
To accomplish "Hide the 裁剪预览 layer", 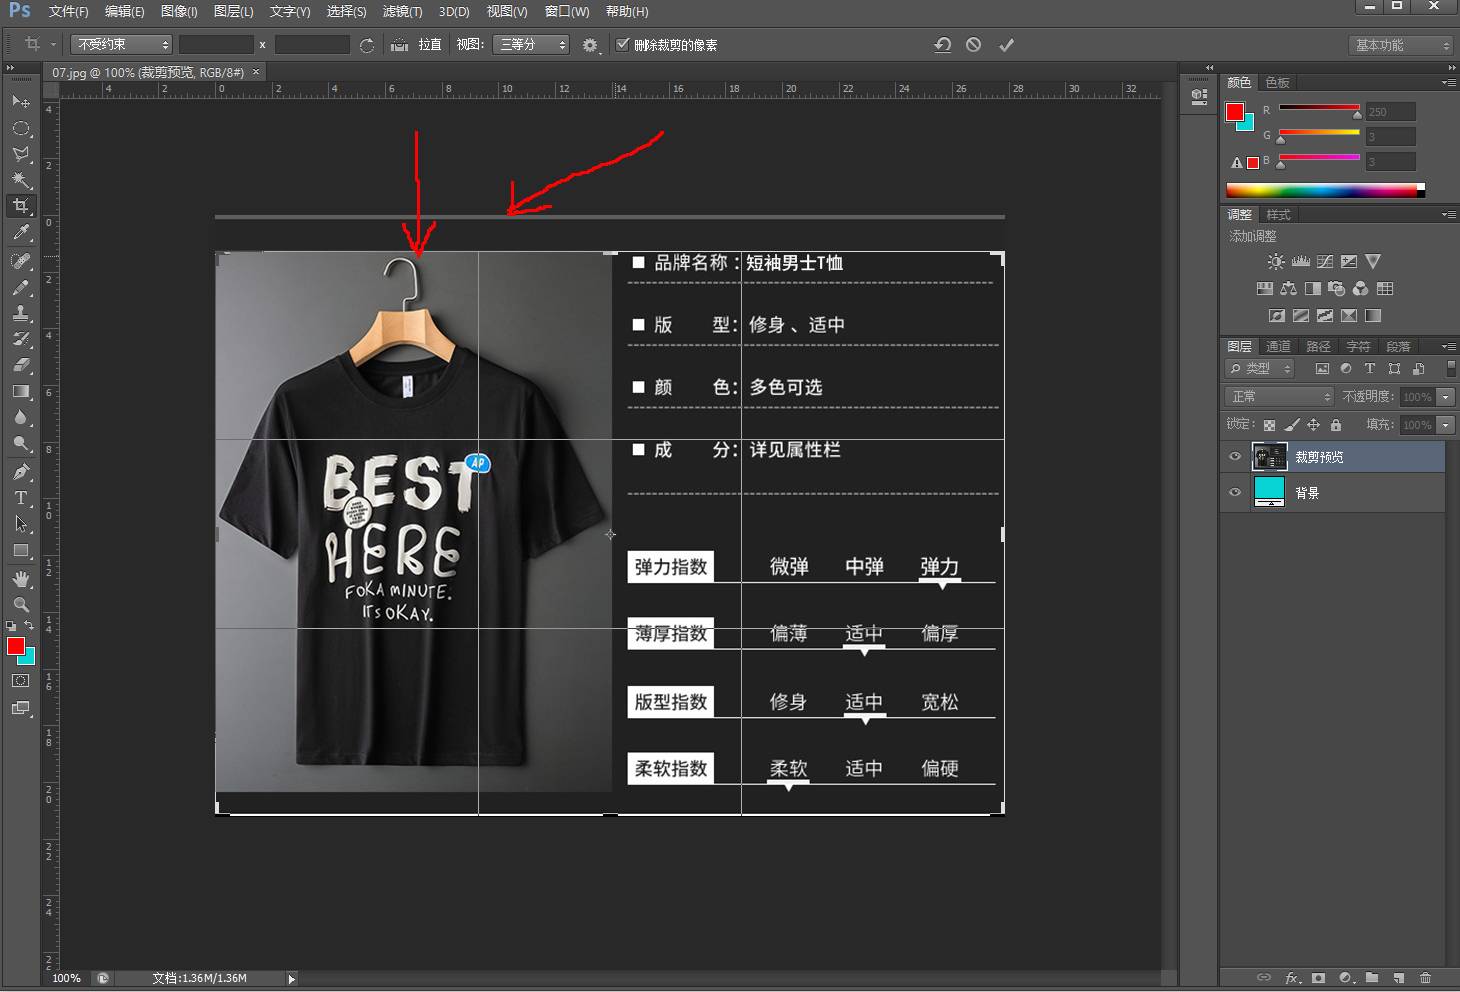I will click(1235, 457).
